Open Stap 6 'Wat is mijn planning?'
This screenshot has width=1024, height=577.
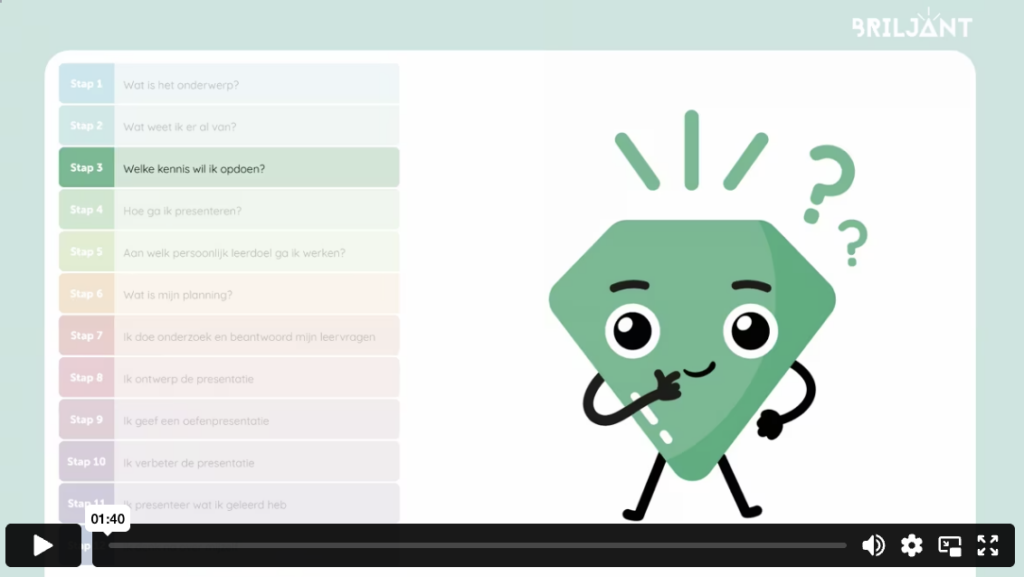pos(229,294)
